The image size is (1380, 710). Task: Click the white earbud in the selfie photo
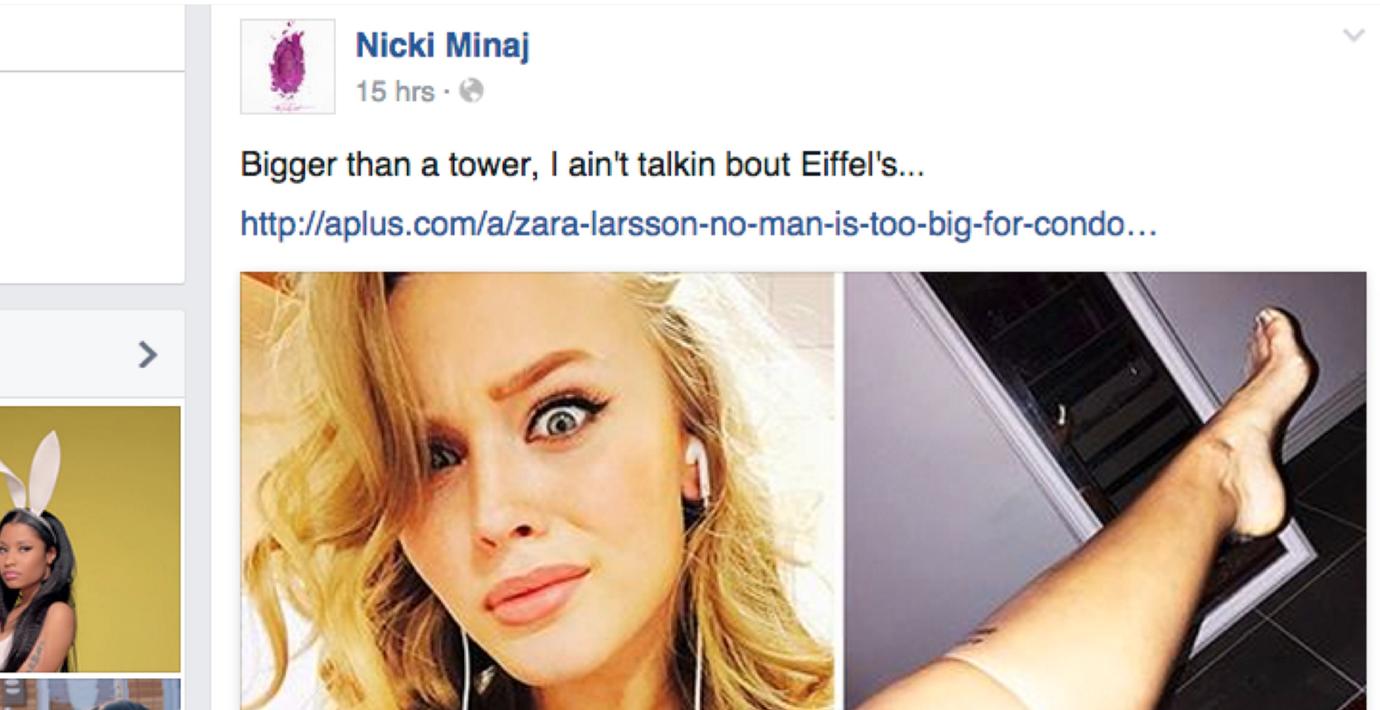692,463
